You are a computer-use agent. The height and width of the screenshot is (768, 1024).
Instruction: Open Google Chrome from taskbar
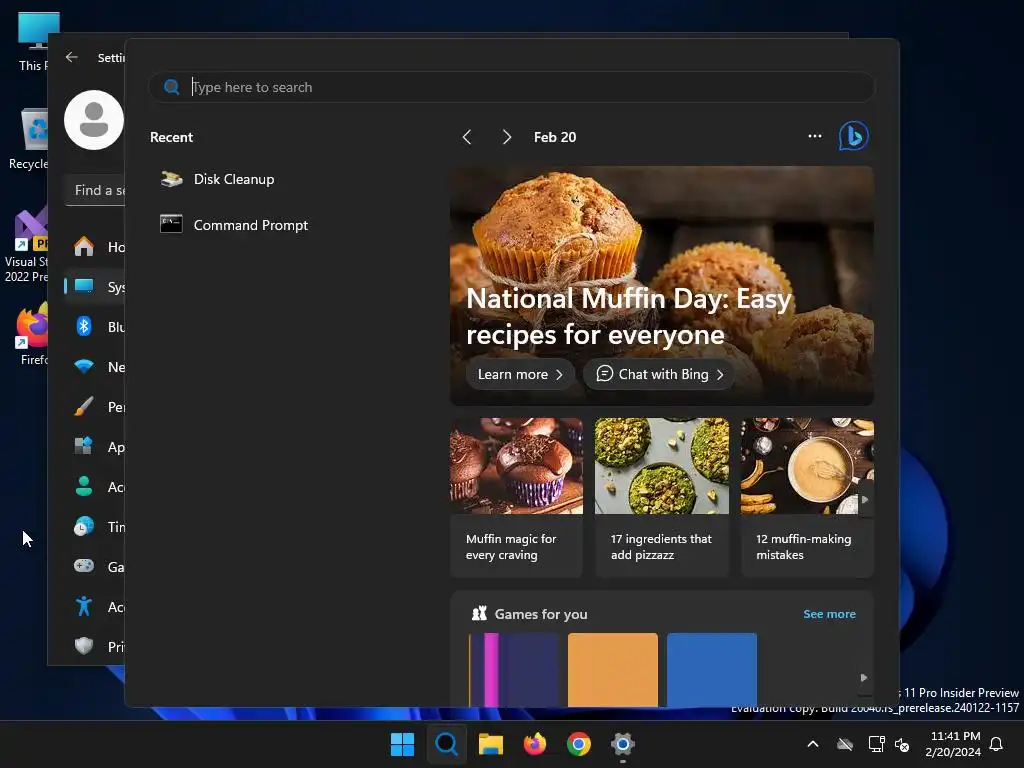tap(579, 744)
